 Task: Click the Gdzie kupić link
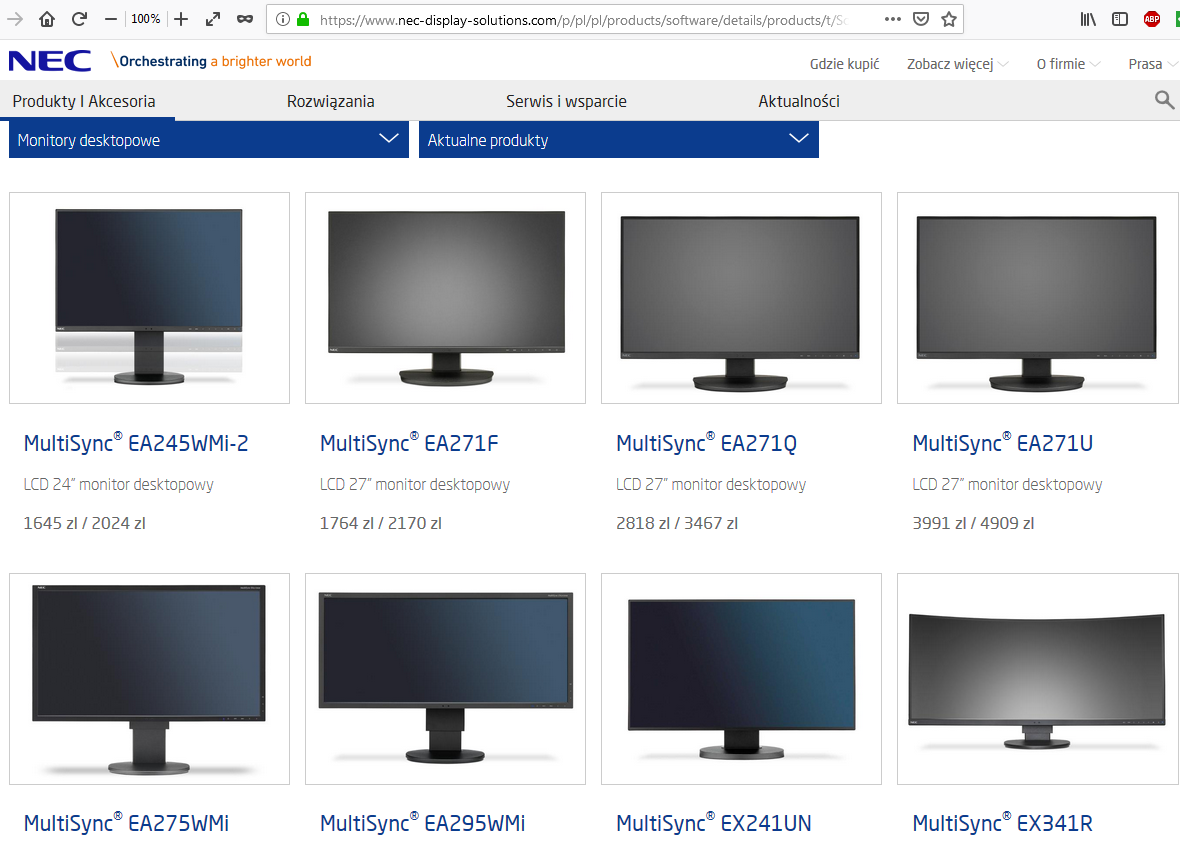(844, 64)
